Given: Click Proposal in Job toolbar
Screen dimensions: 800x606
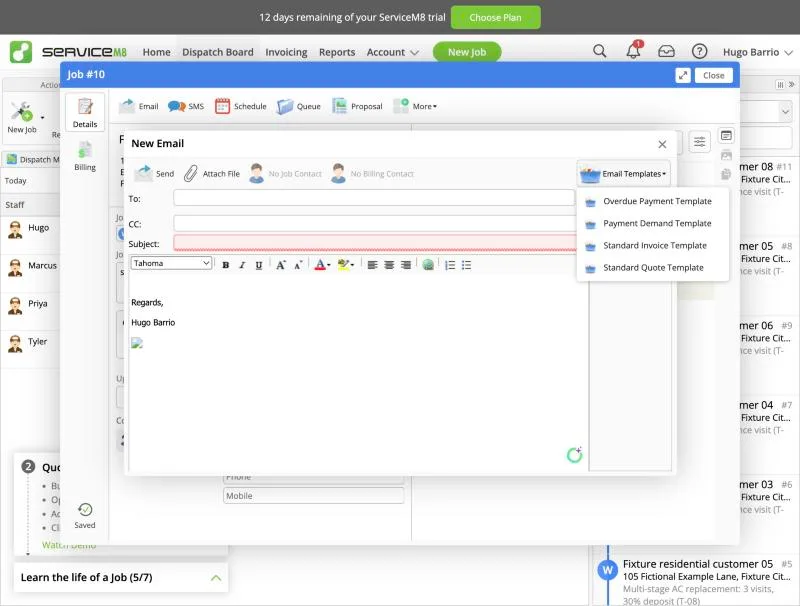Looking at the screenshot, I should point(357,106).
